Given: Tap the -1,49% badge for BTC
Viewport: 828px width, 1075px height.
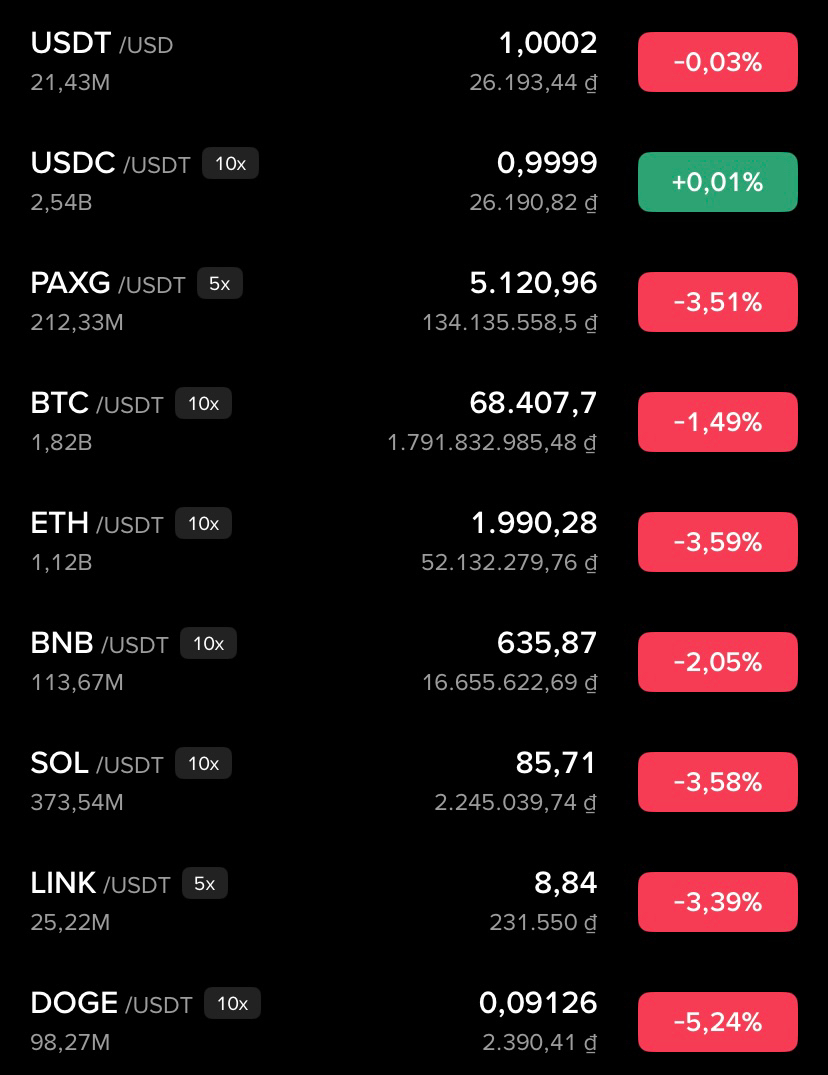Looking at the screenshot, I should [x=718, y=422].
